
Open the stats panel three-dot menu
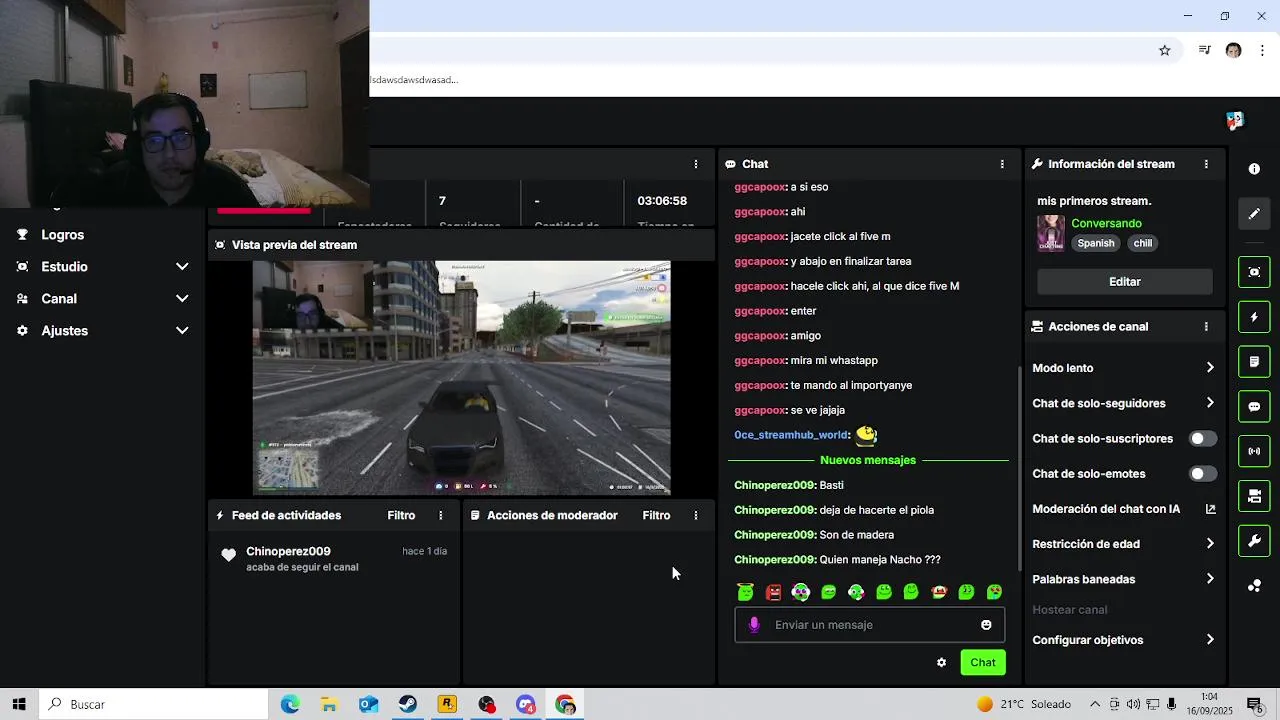pos(696,164)
